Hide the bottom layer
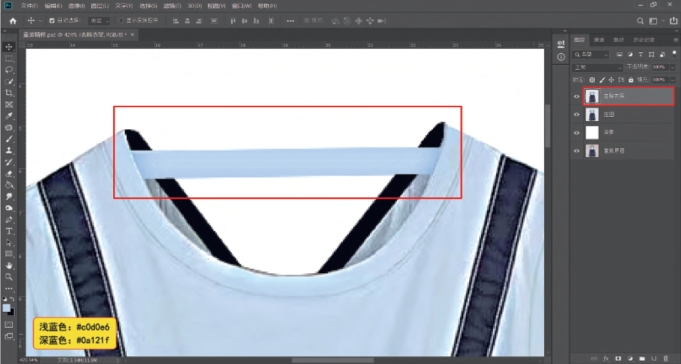 point(577,151)
